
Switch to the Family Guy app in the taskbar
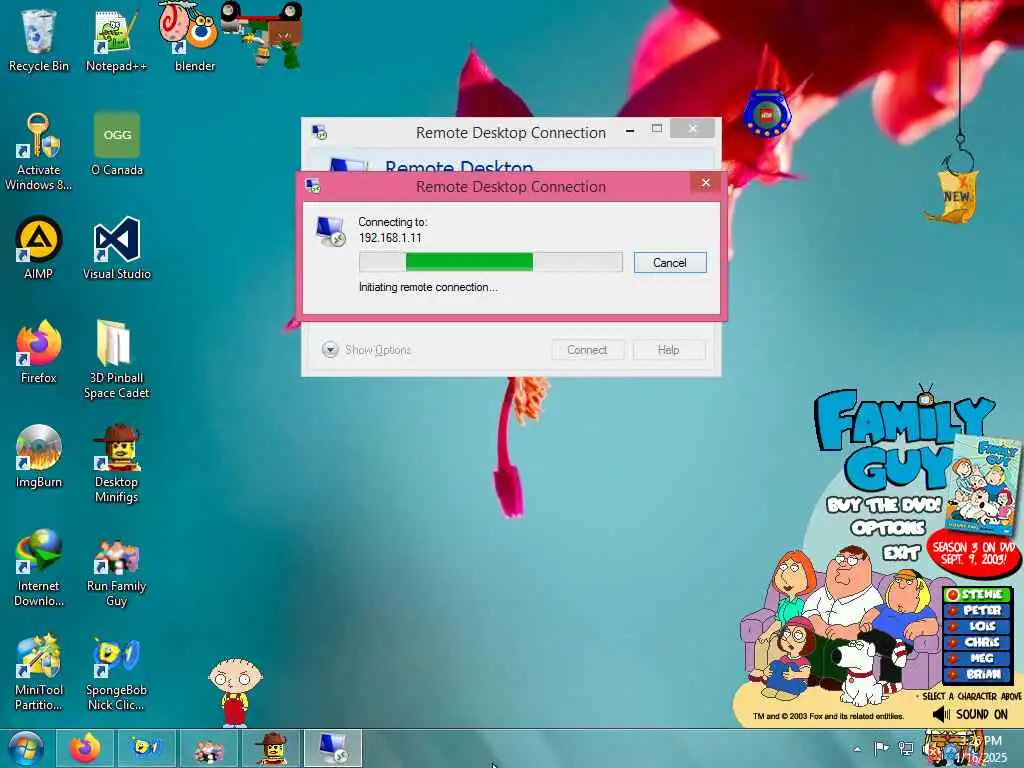(x=209, y=748)
